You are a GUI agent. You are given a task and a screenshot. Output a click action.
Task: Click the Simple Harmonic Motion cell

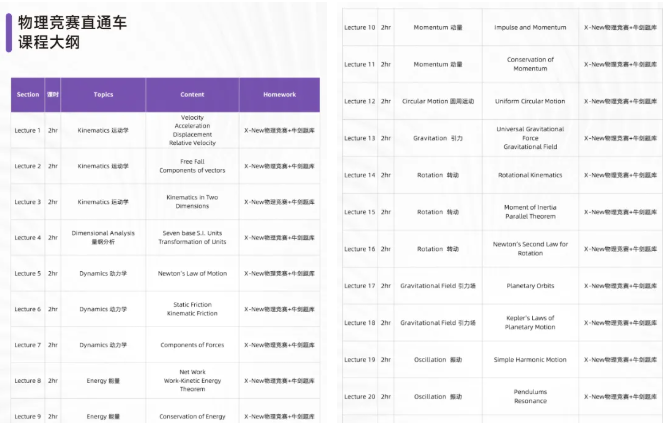(530, 360)
